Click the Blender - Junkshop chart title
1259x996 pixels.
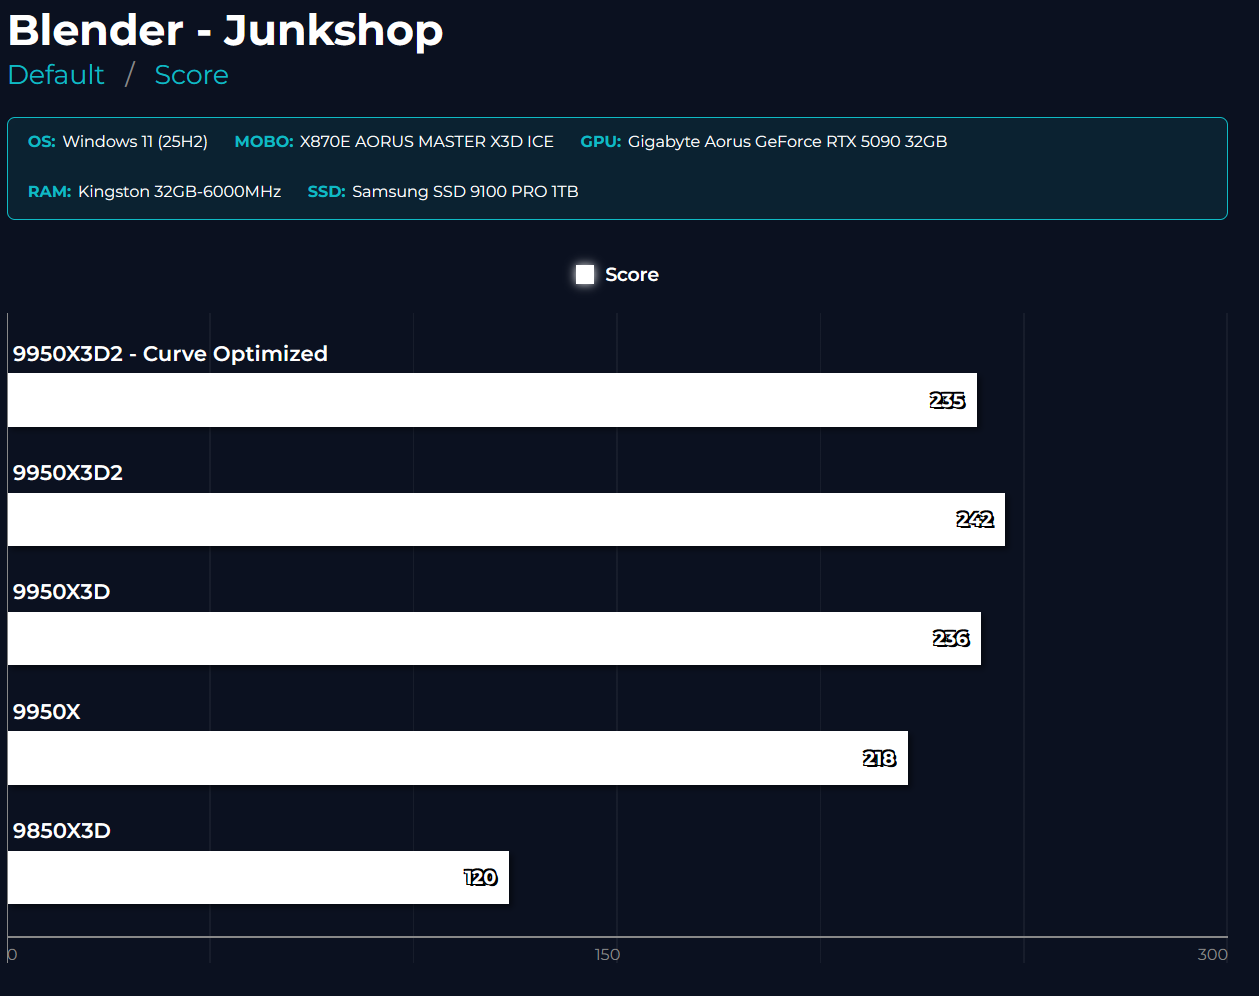coord(226,30)
